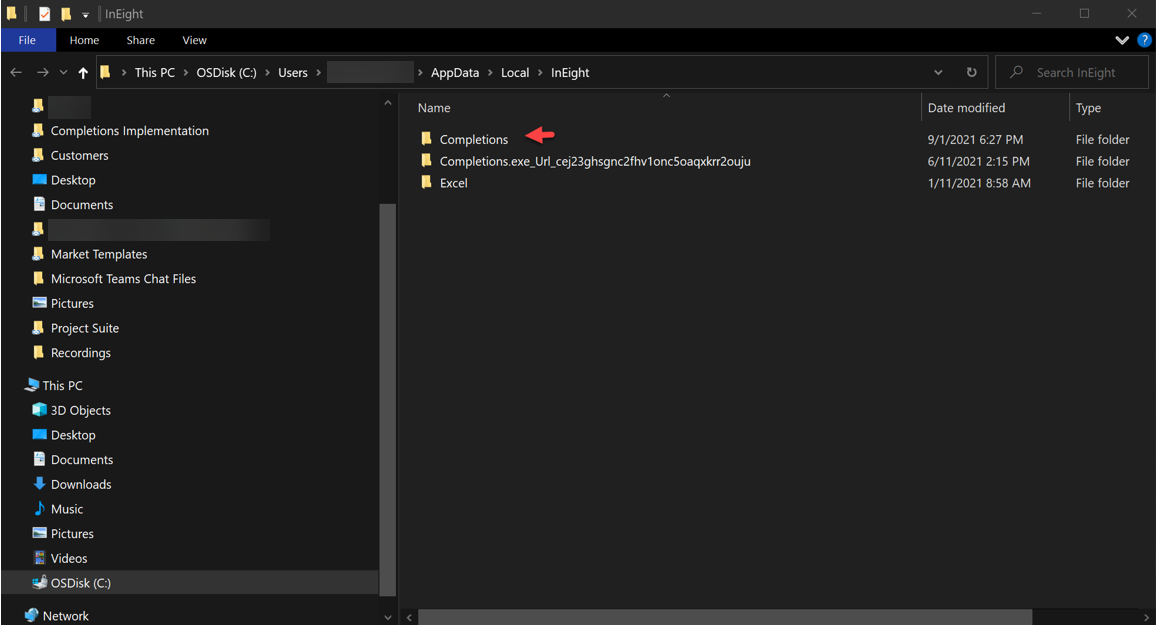Screen dimensions: 1156x625
Task: Collapse the This PC tree node
Action: click(20, 386)
